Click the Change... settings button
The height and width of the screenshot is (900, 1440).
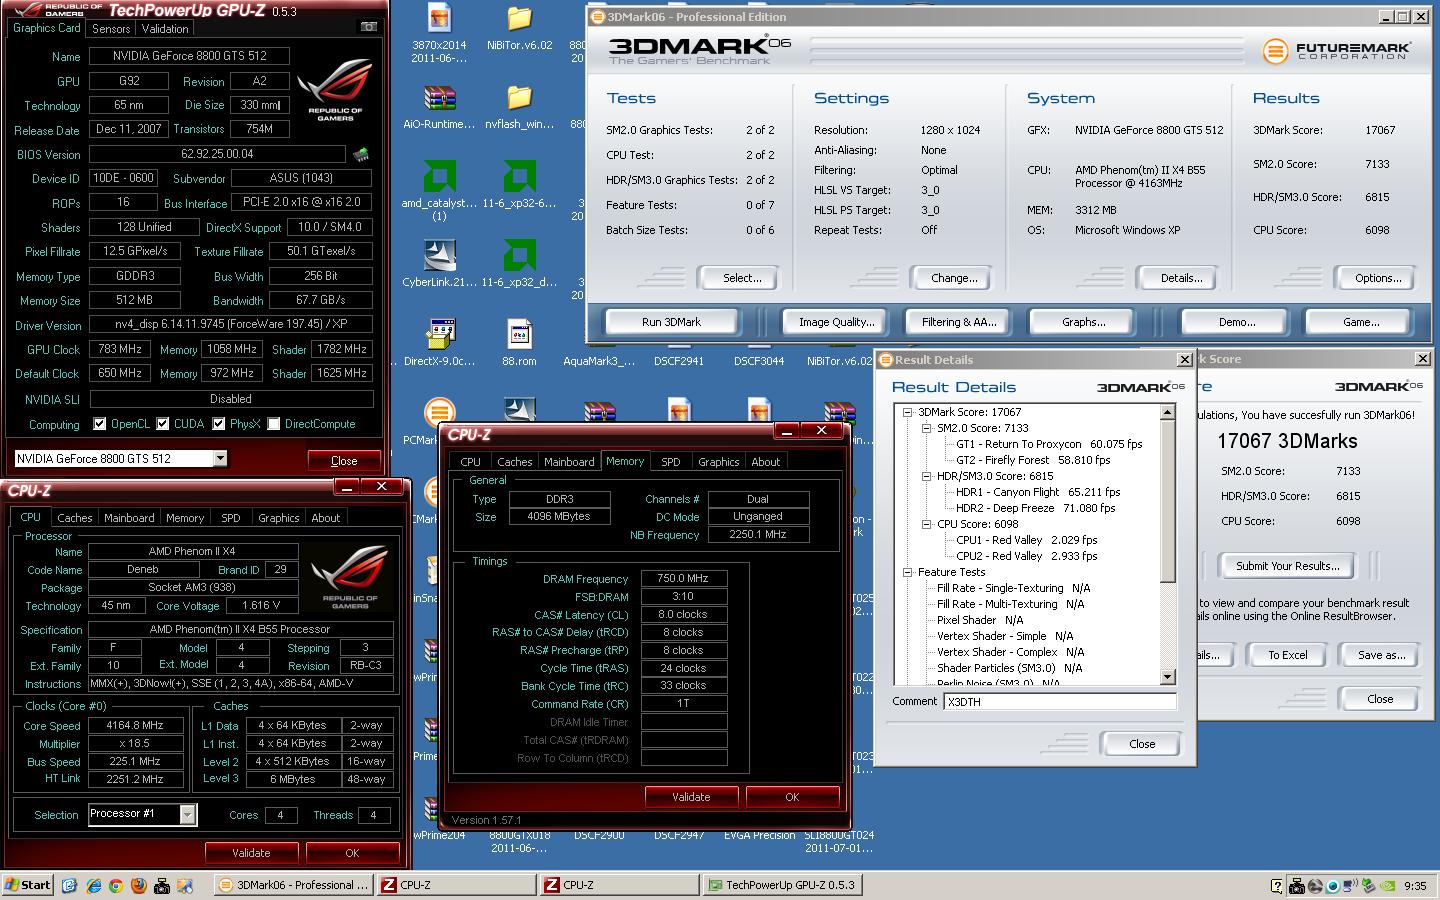[x=954, y=278]
